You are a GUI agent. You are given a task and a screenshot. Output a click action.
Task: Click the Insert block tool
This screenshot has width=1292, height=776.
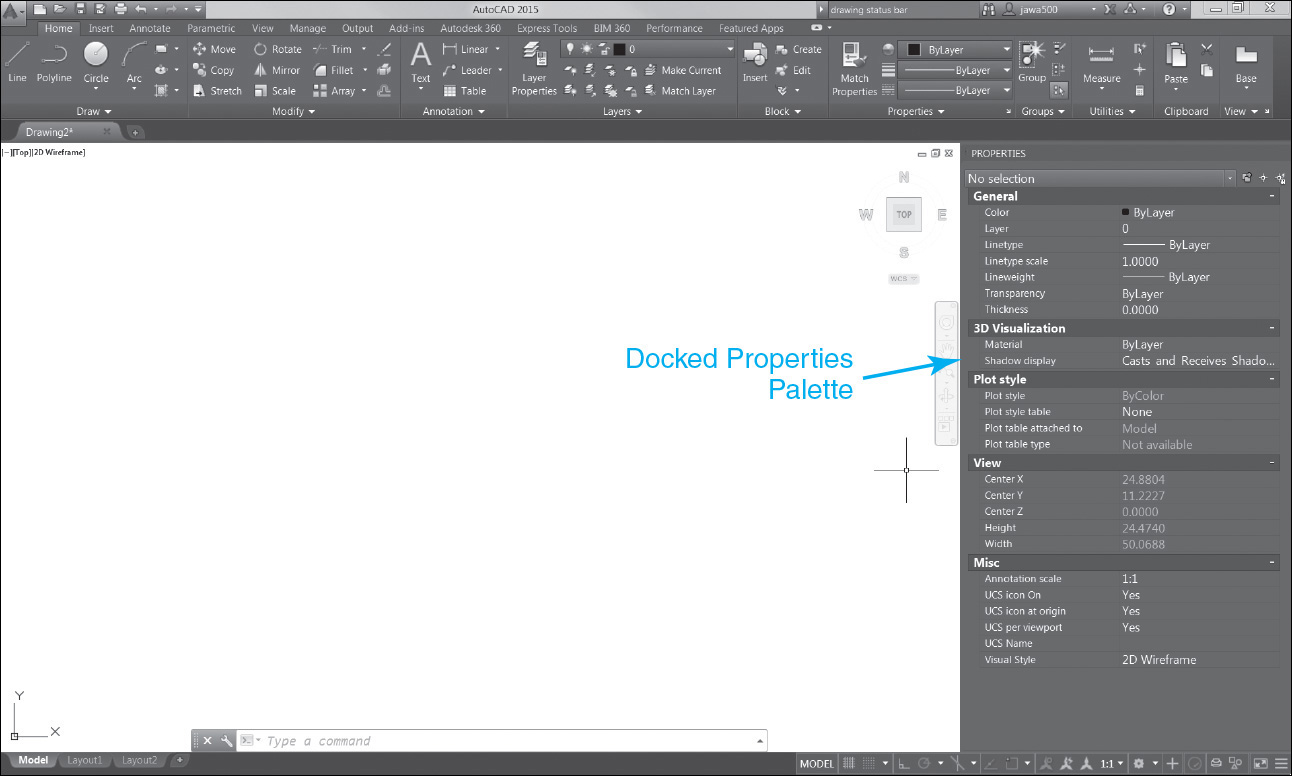click(755, 63)
